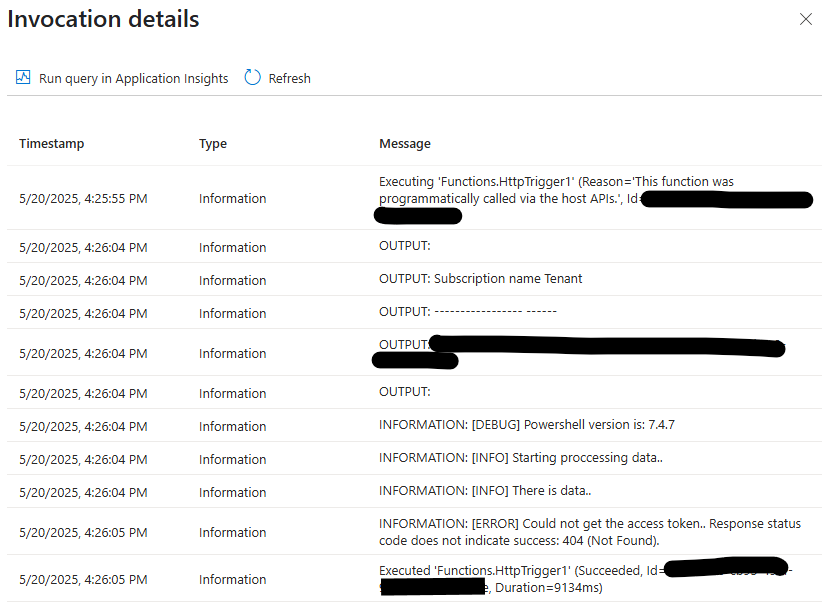Sort by the Type column header
The width and height of the screenshot is (827, 614).
coord(212,143)
